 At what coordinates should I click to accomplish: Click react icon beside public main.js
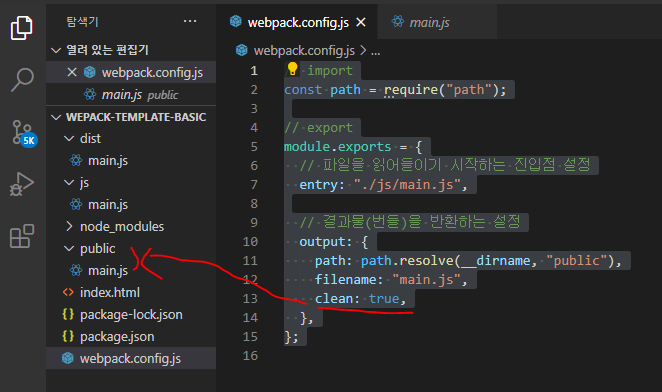click(x=76, y=270)
